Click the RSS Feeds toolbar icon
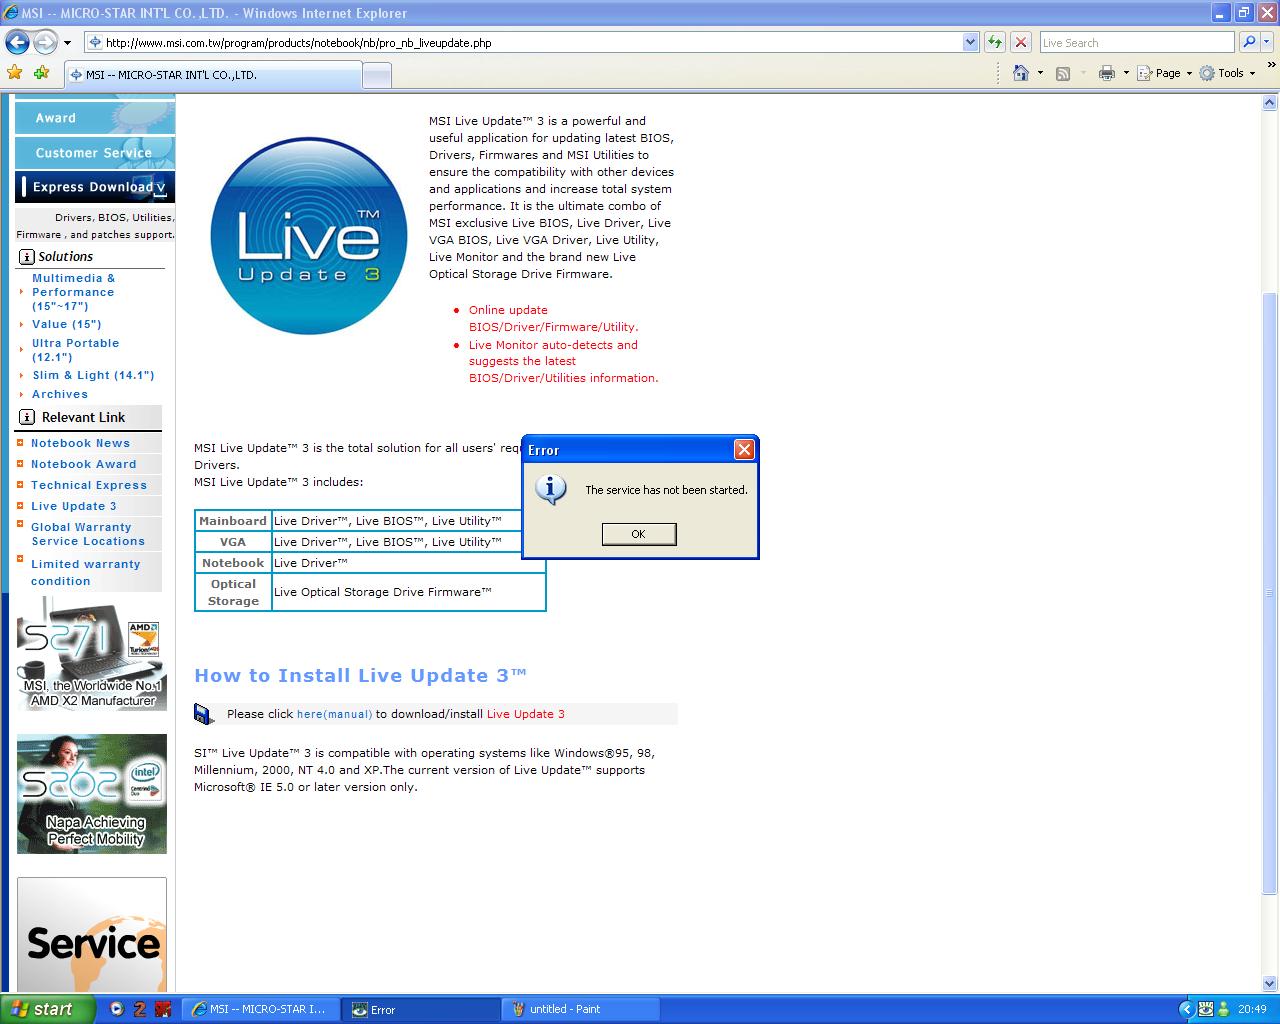Screen dimensions: 1280x1024 [1063, 73]
